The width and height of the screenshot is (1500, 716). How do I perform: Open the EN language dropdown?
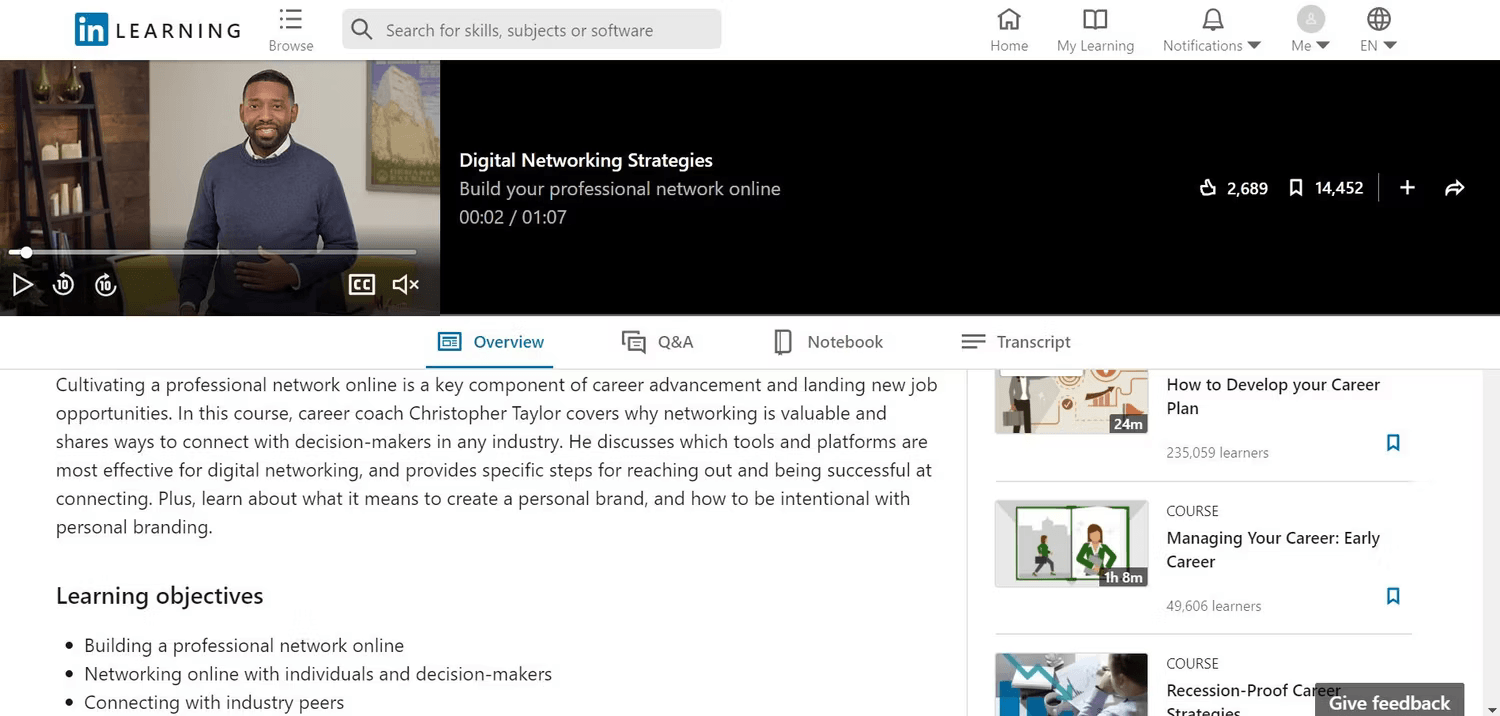[1378, 30]
